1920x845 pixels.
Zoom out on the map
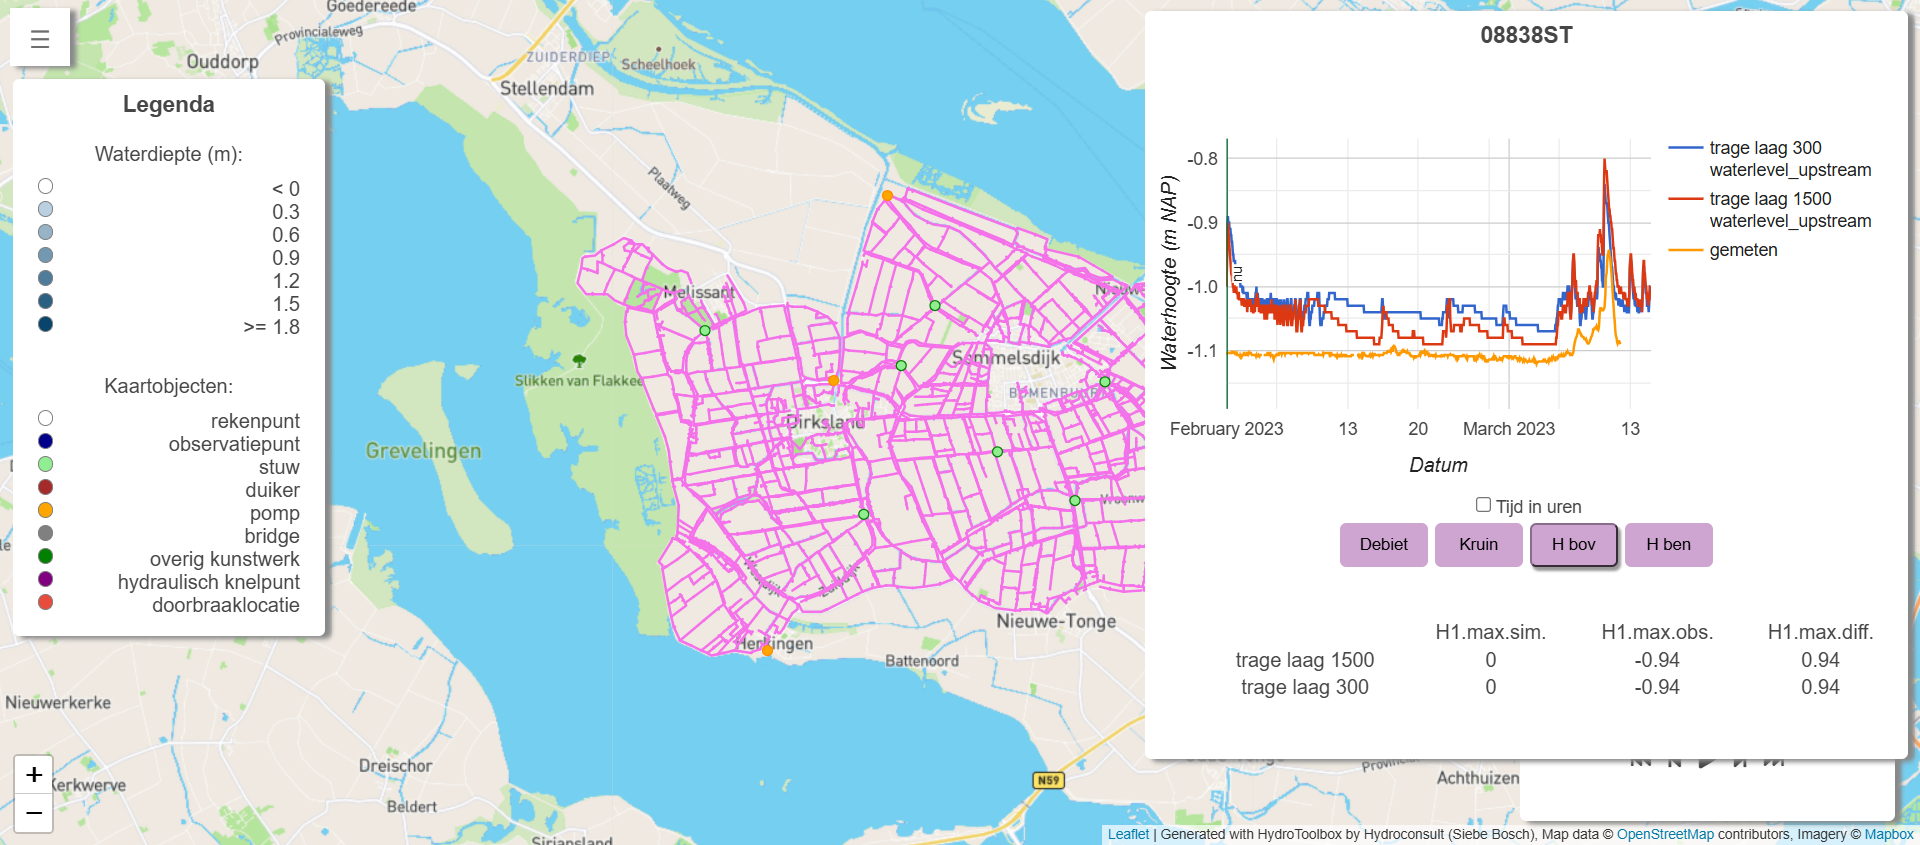tap(34, 814)
